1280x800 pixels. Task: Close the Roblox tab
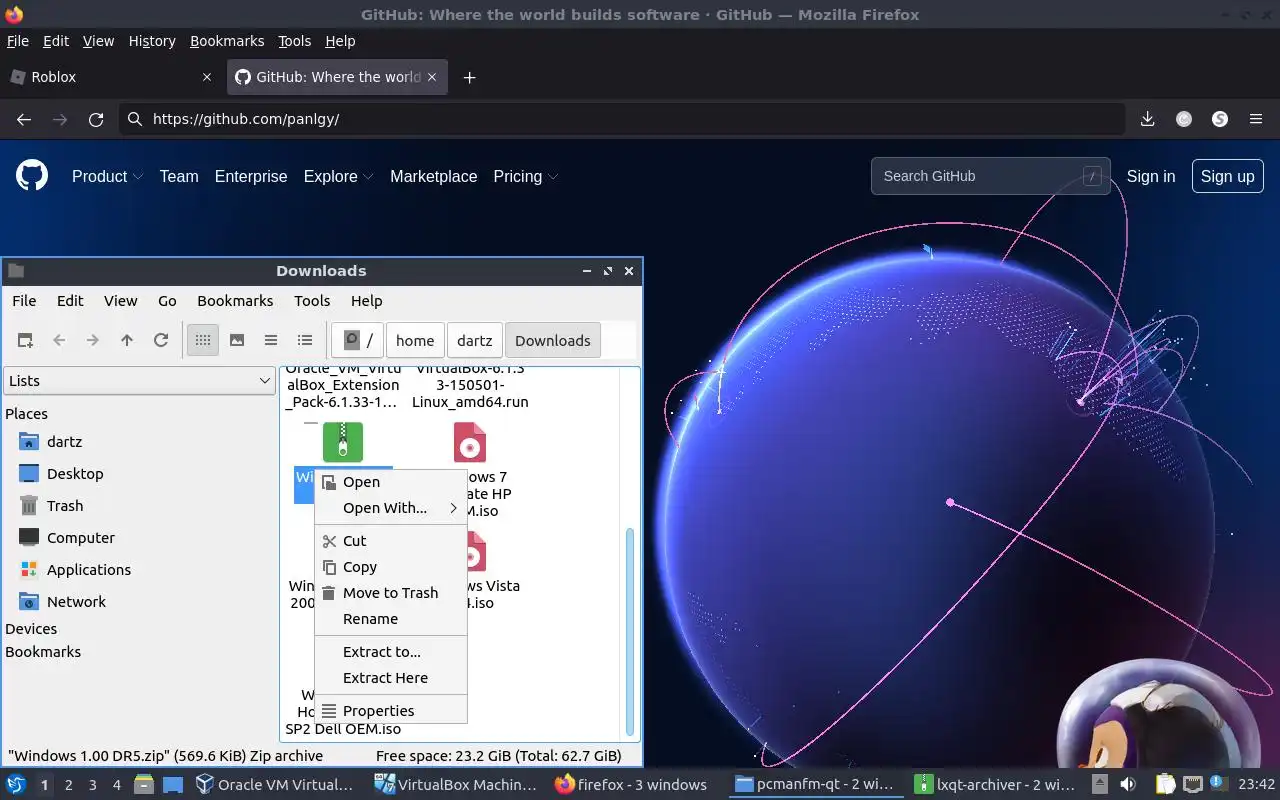point(207,77)
